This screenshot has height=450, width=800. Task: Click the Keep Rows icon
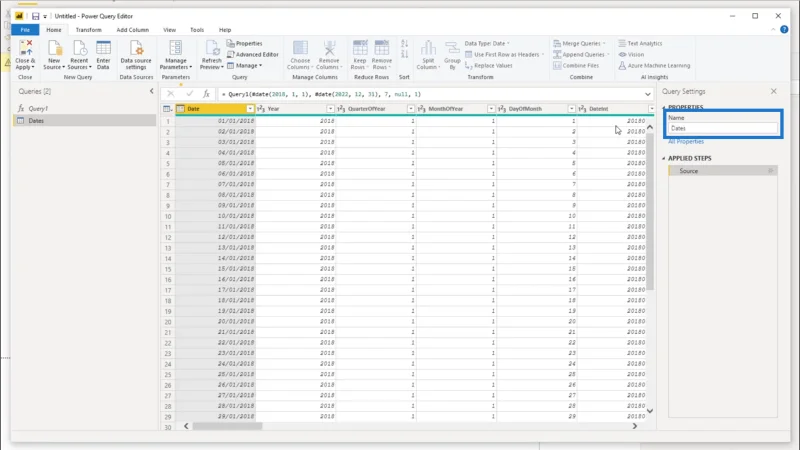360,55
